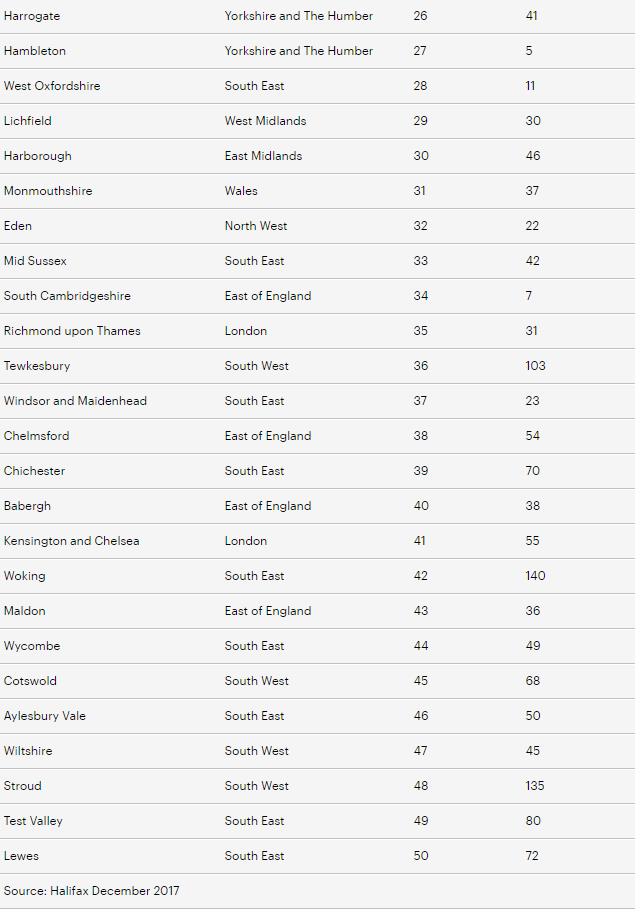Click East Midlands region text
Screen dimensions: 642x912
click(x=263, y=156)
